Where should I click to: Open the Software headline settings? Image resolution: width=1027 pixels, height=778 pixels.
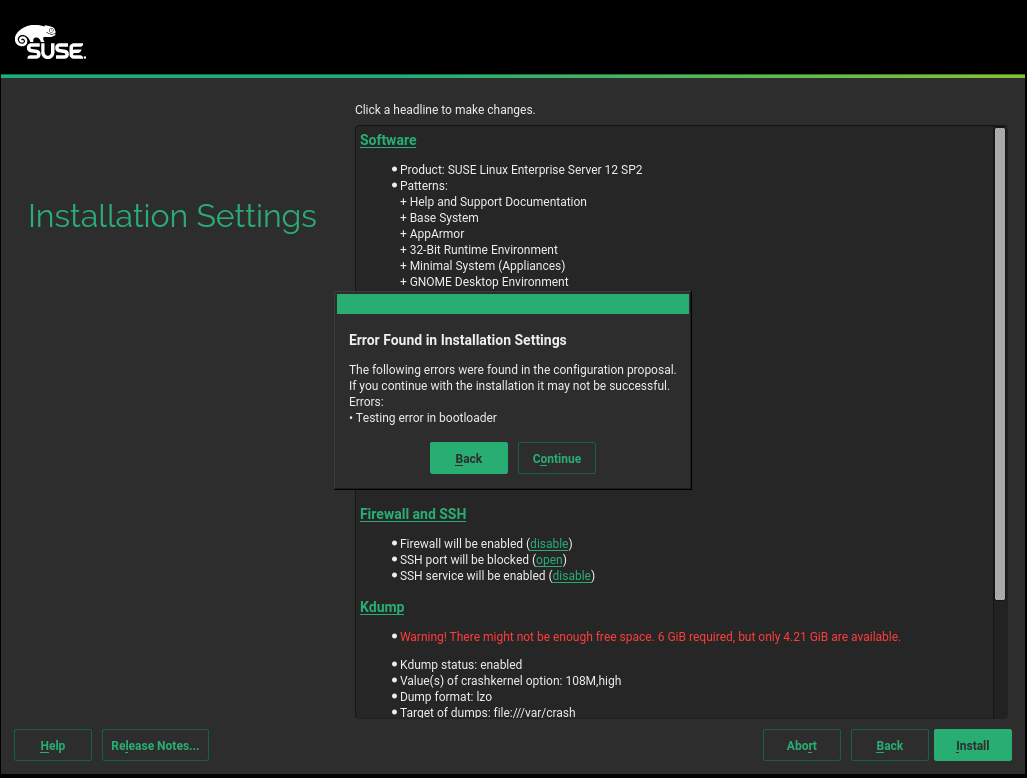click(x=388, y=140)
